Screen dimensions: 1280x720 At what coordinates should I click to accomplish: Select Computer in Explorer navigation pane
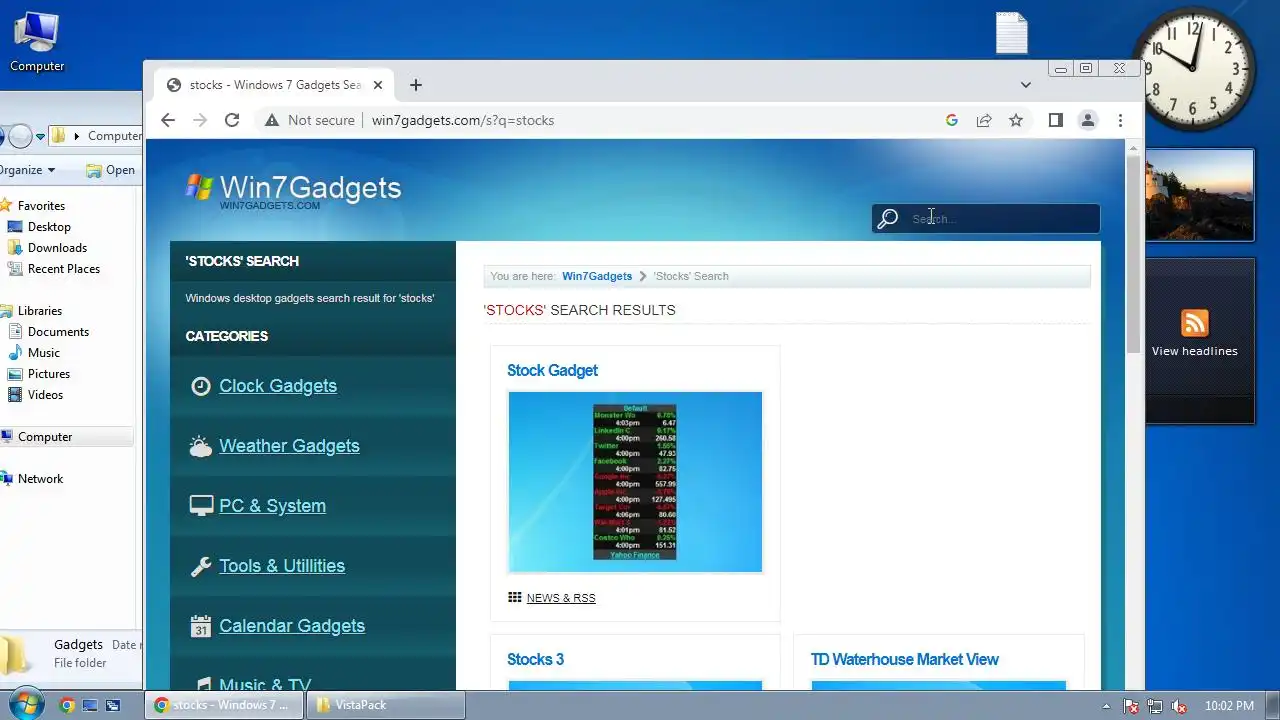point(45,437)
